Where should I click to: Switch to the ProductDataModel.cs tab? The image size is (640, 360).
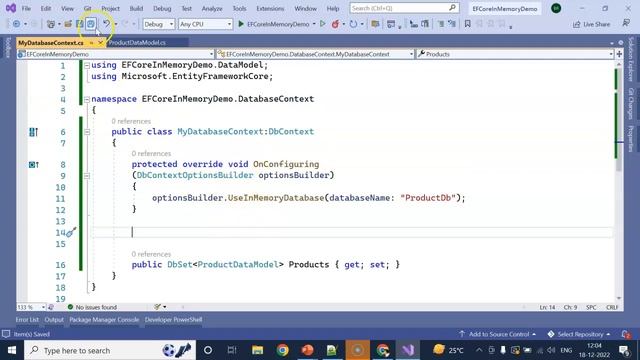[x=137, y=42]
